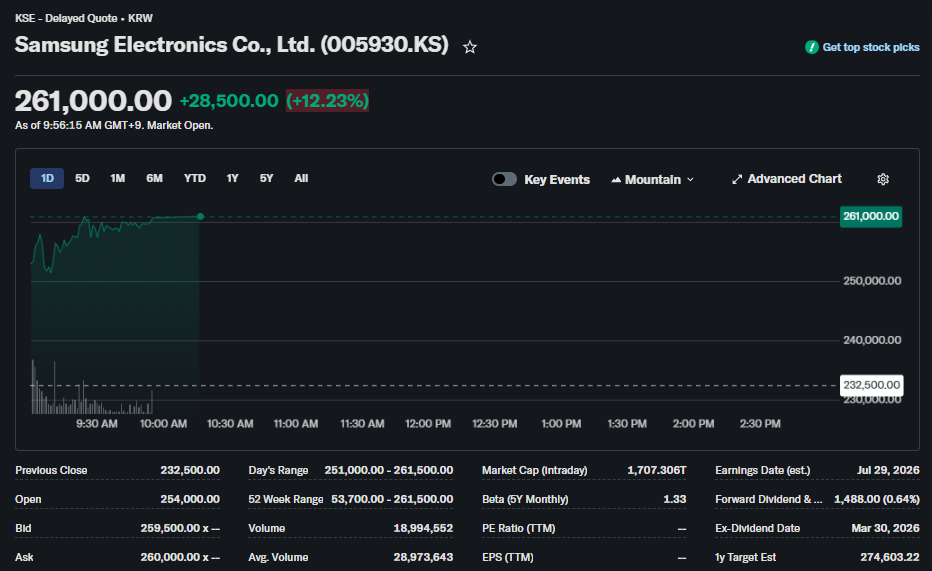
Task: Click the 250,000.00 price axis label
Action: (872, 280)
